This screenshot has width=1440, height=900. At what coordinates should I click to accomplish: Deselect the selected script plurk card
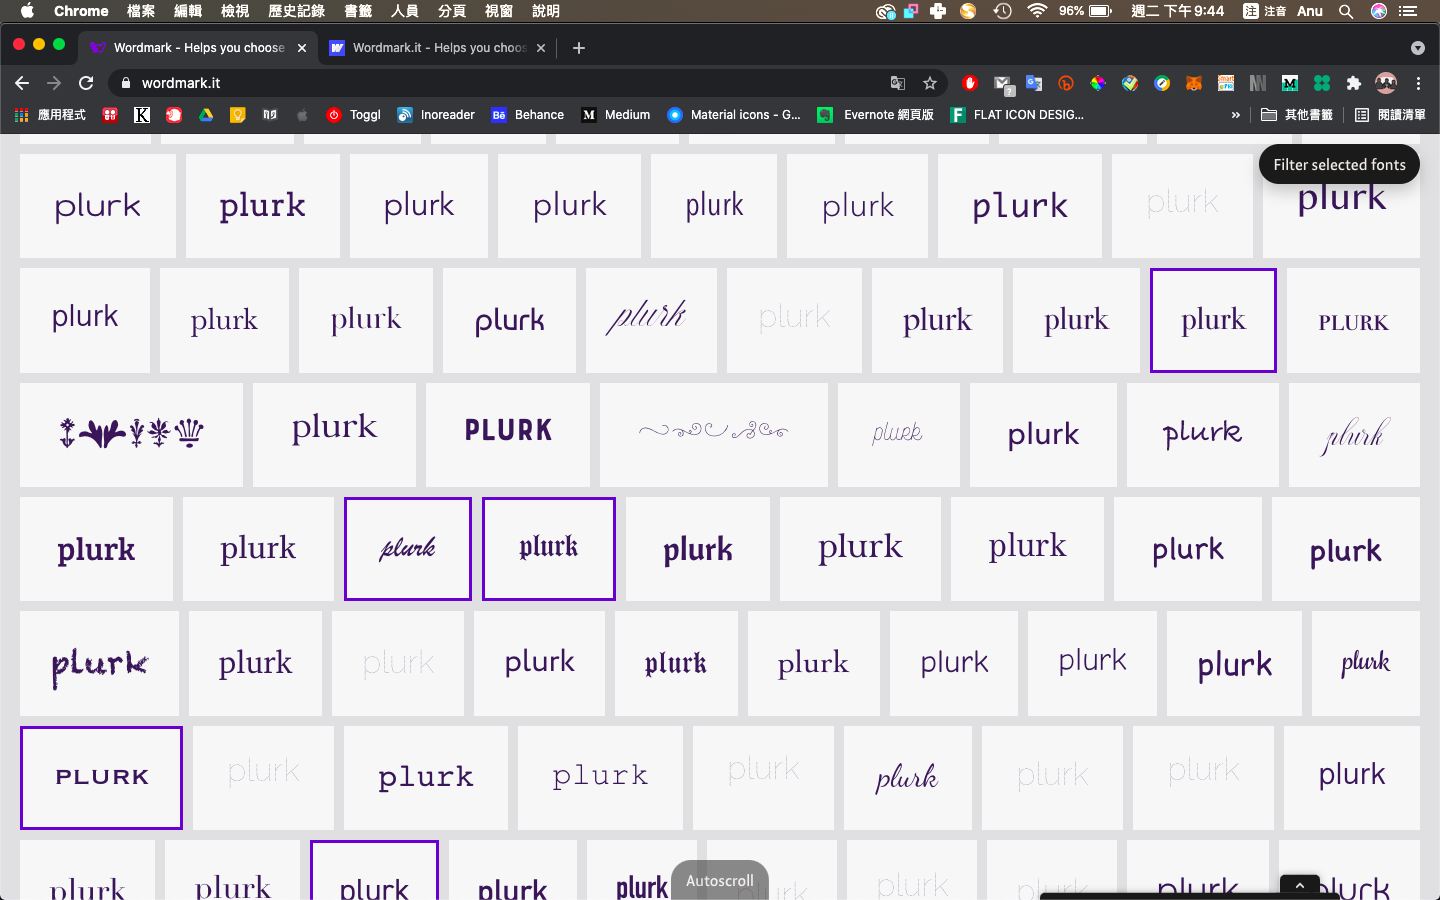coord(408,549)
